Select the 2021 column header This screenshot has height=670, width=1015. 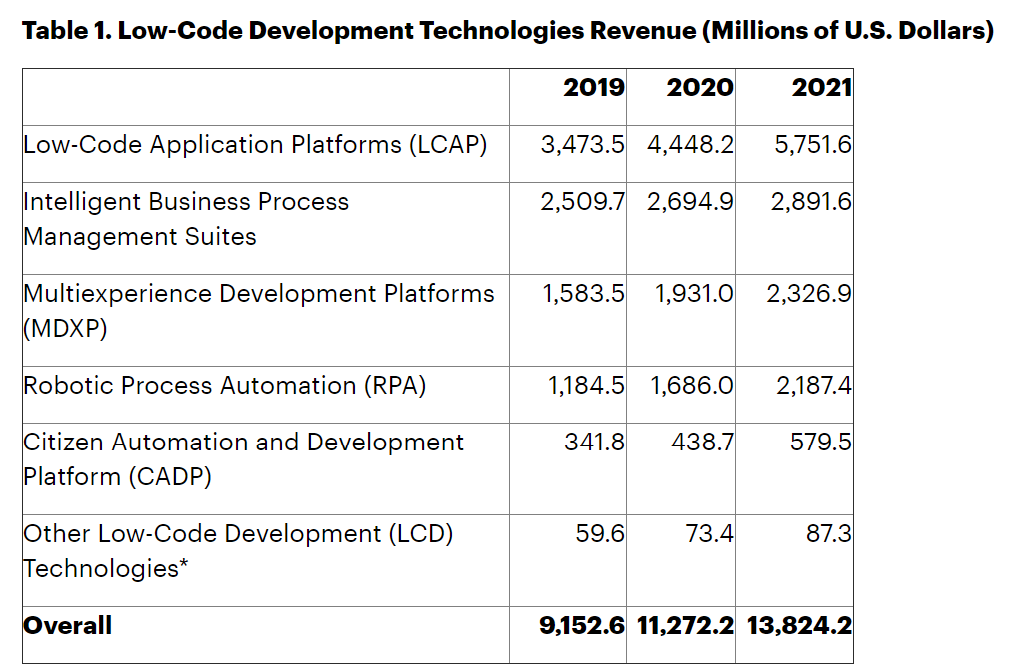coord(821,88)
